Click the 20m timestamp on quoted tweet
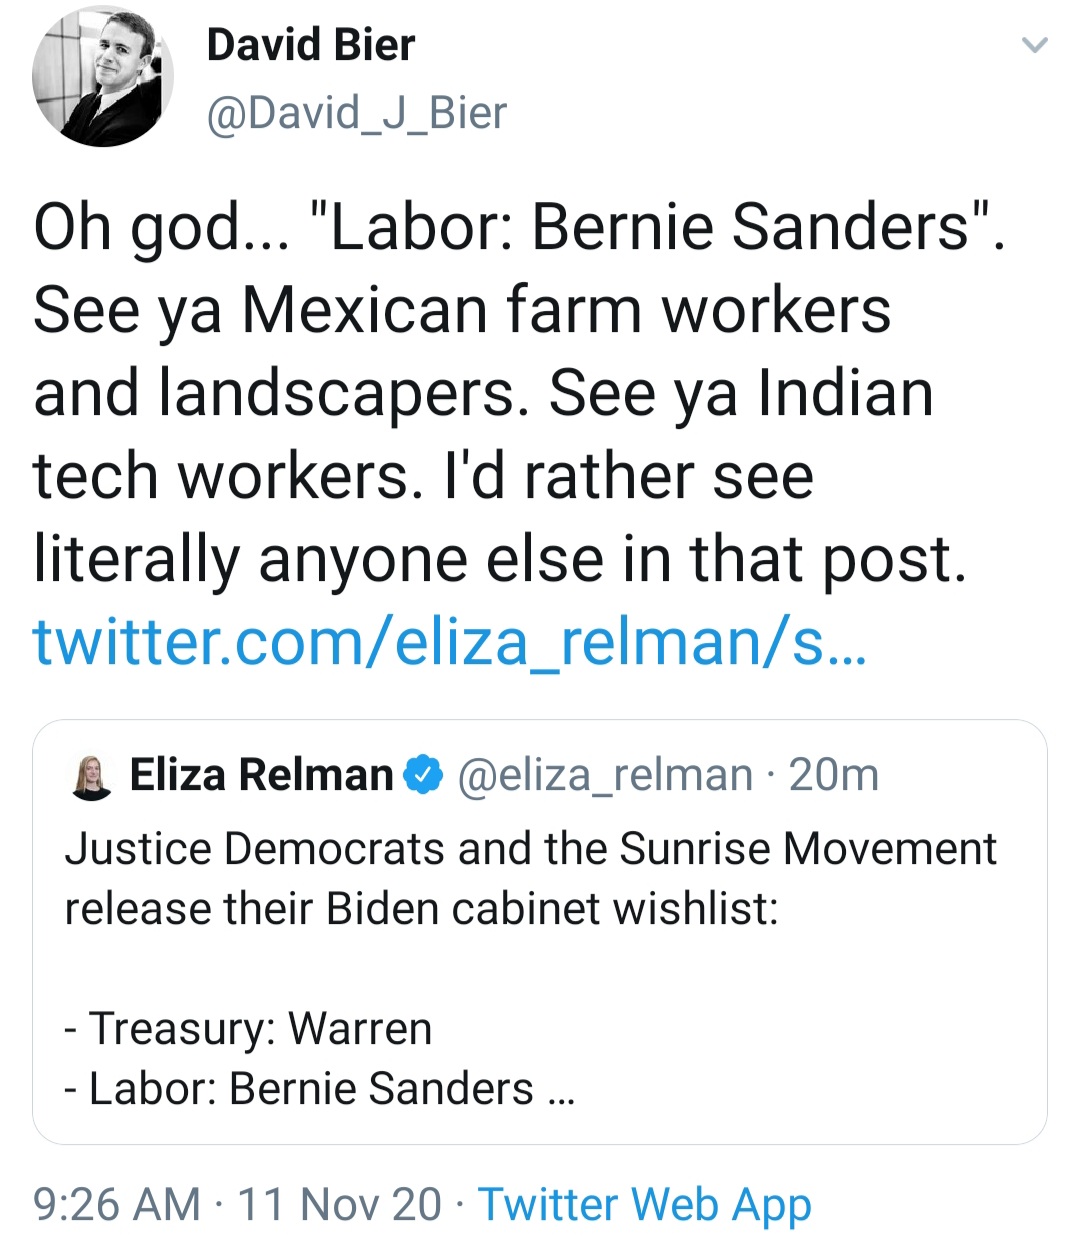The height and width of the screenshot is (1260, 1080). pos(833,775)
